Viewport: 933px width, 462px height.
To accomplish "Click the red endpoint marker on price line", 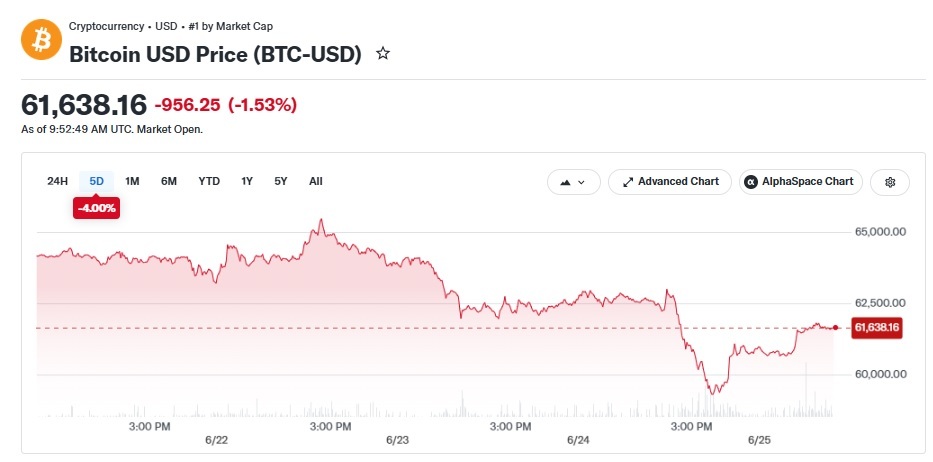I will coord(835,327).
